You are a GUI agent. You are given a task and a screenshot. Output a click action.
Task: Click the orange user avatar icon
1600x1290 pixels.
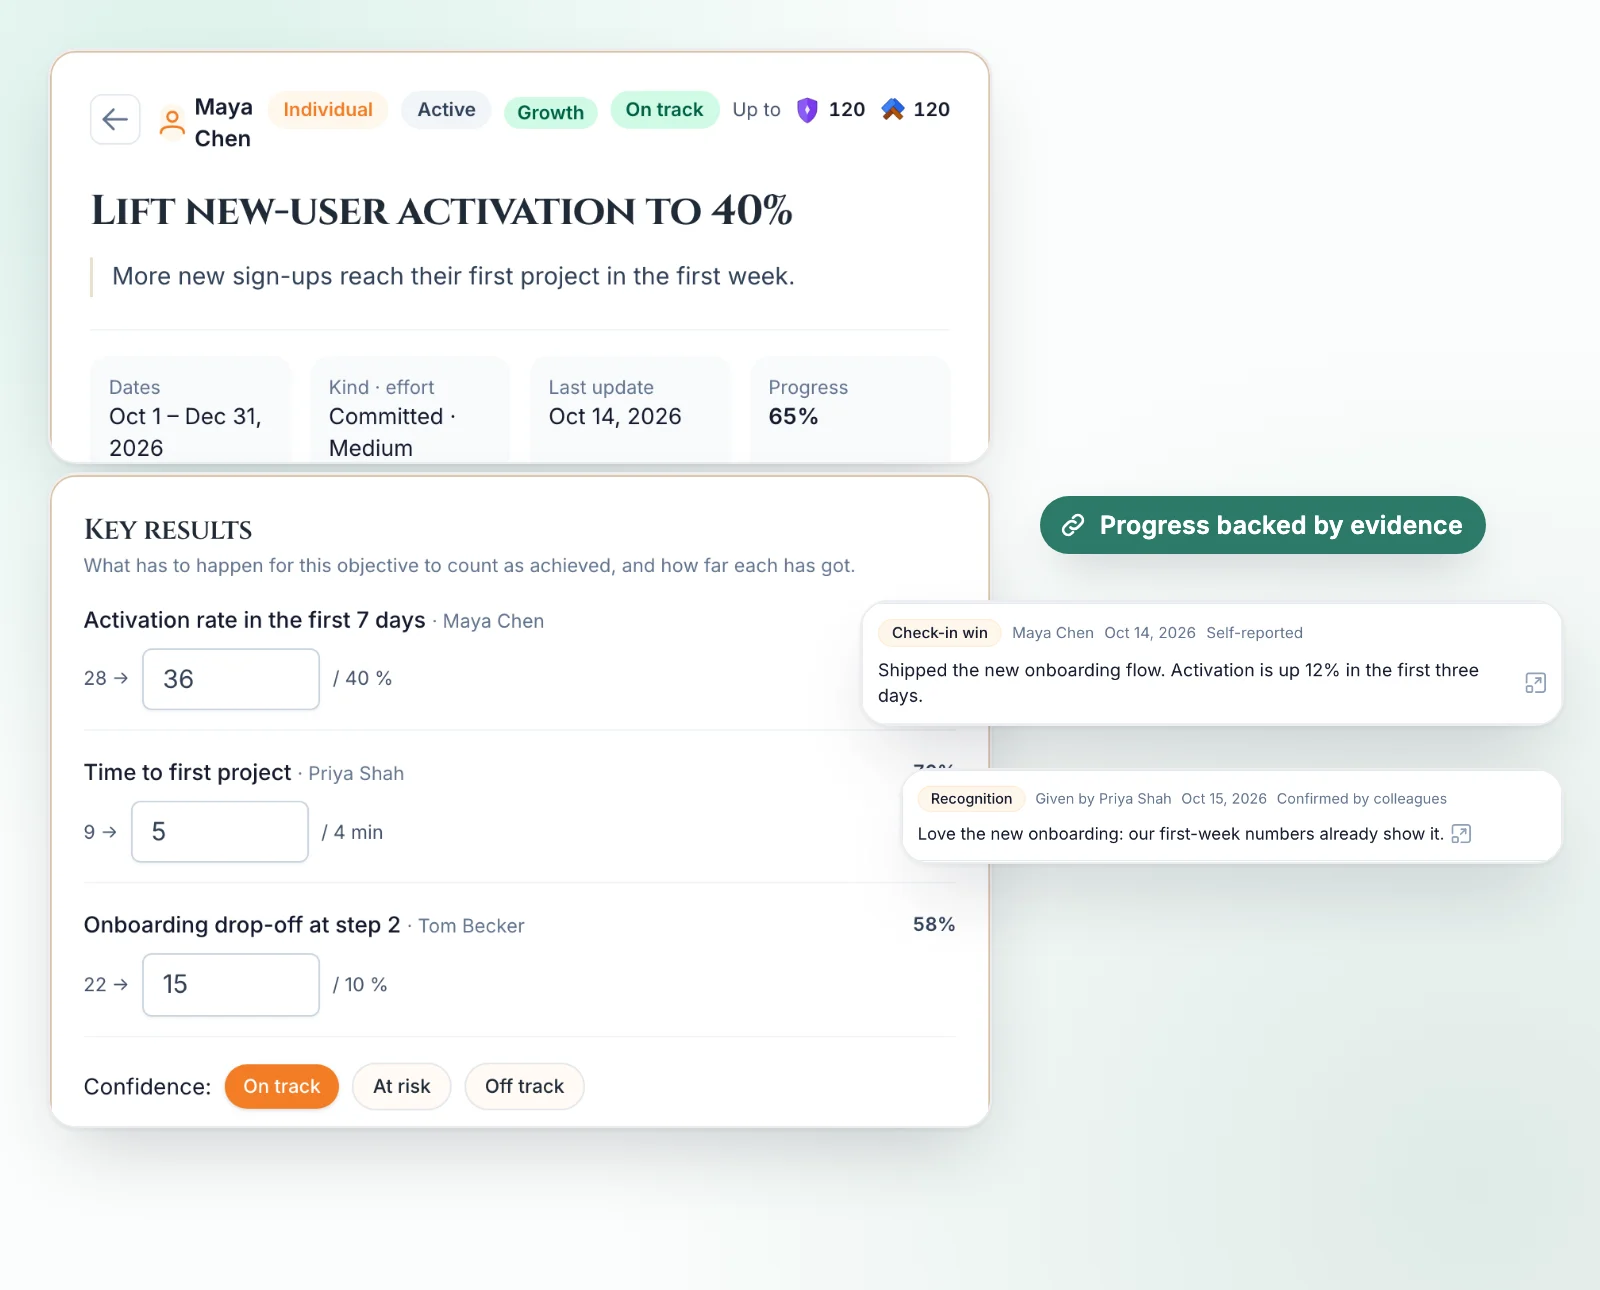pos(172,123)
